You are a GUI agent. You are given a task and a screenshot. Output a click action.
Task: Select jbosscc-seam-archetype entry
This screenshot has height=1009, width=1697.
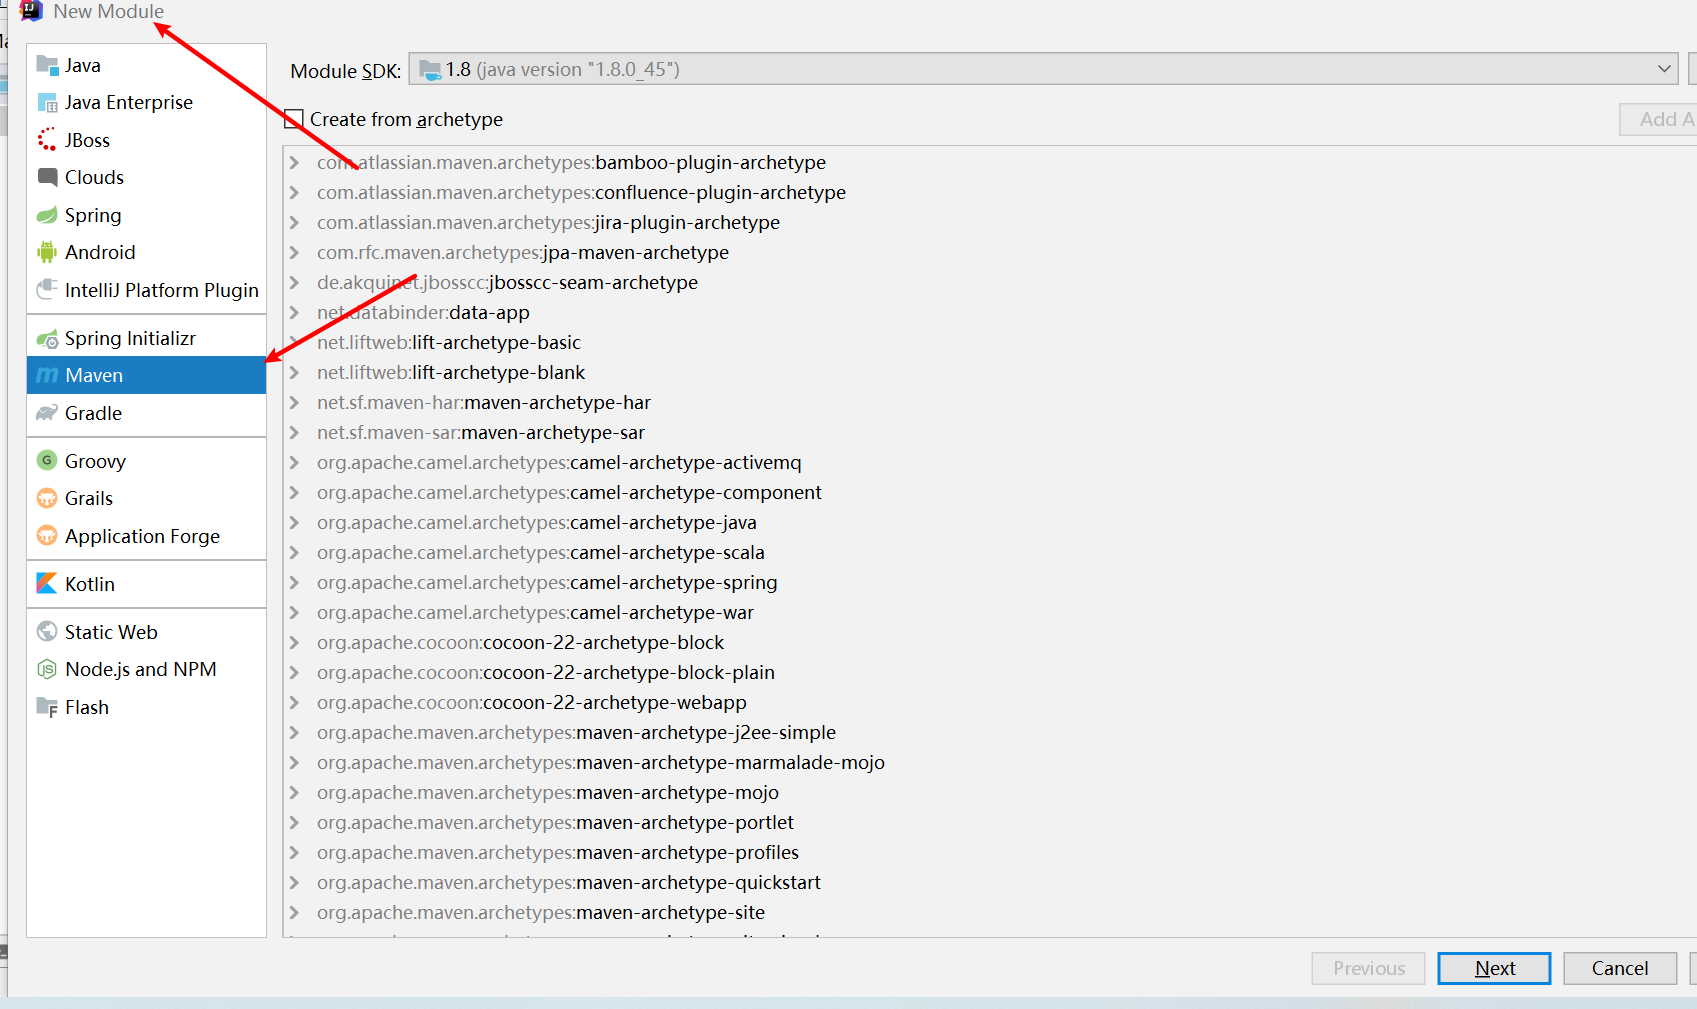(507, 282)
